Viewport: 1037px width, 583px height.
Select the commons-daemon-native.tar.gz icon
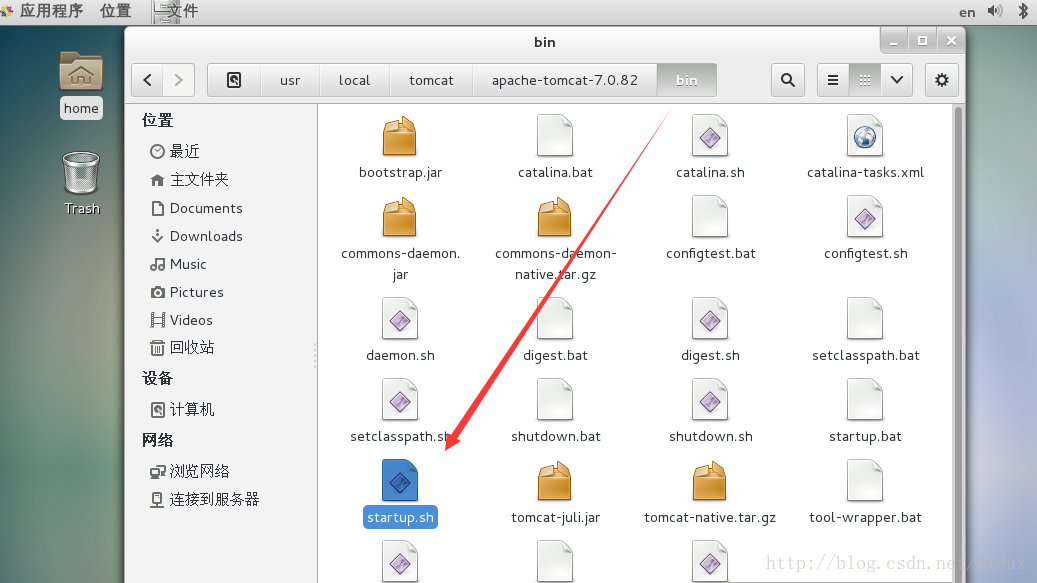(x=554, y=217)
